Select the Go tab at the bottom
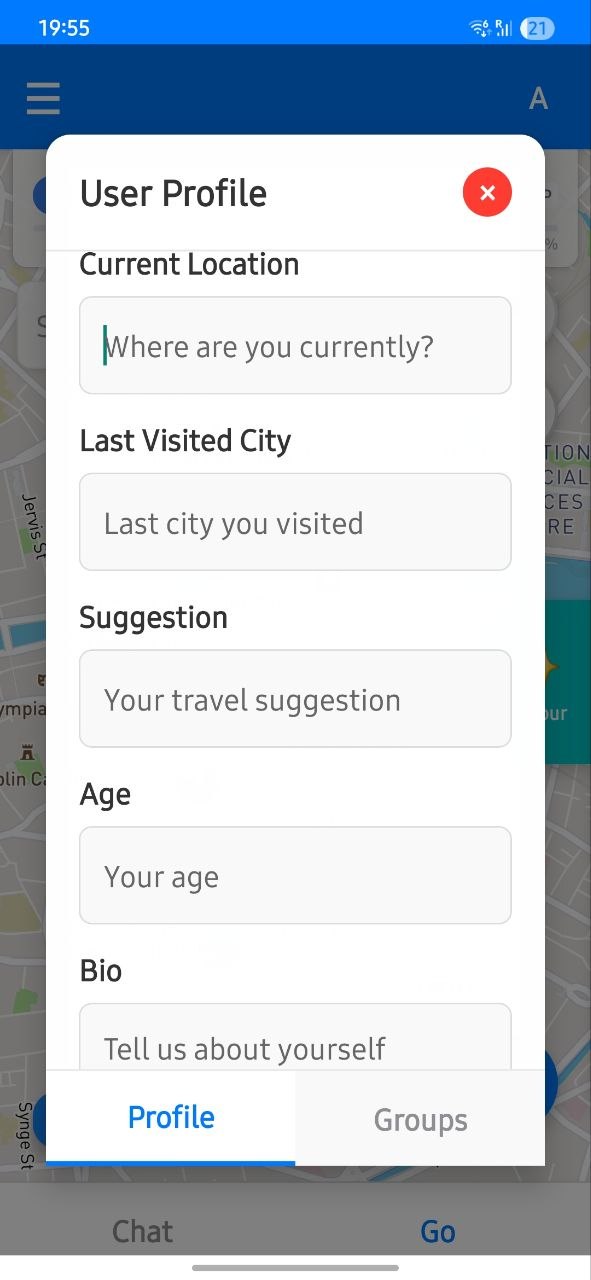This screenshot has height=1280, width=591. pyautogui.click(x=437, y=1231)
